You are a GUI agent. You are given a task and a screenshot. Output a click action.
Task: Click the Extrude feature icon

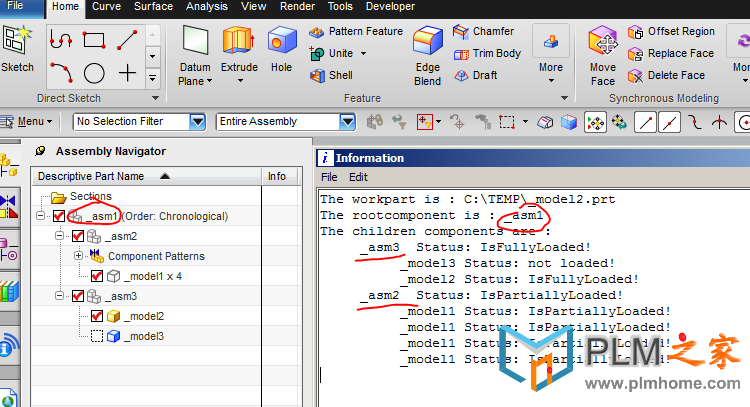pyautogui.click(x=239, y=41)
